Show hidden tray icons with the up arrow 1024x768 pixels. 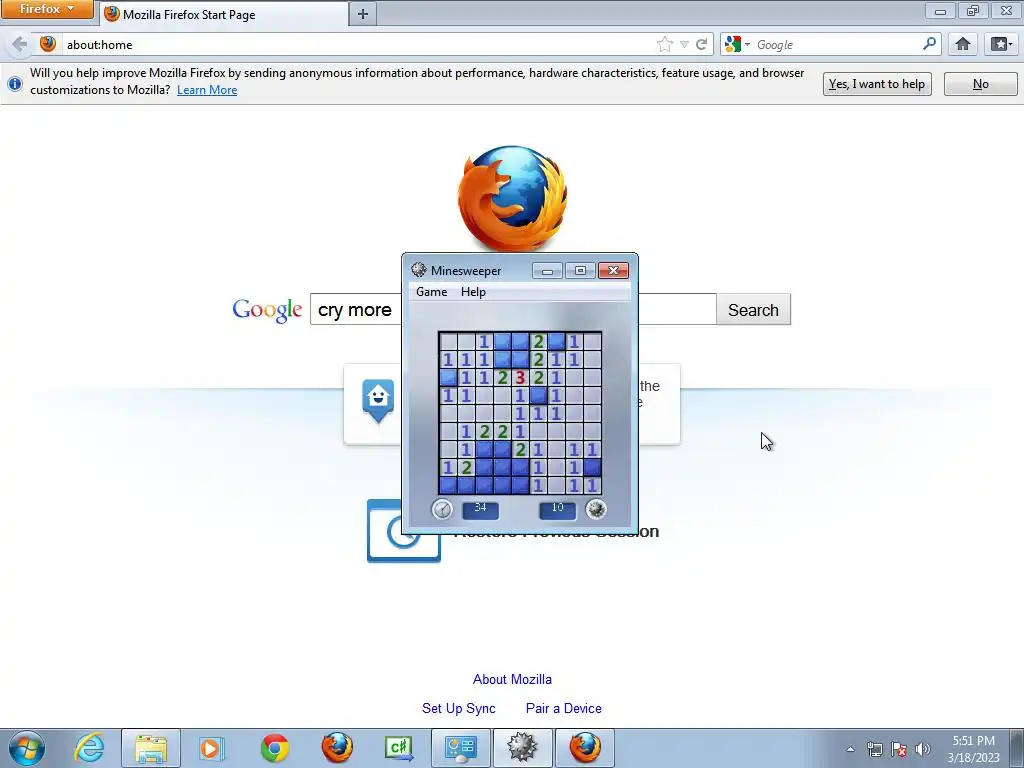[x=850, y=749]
